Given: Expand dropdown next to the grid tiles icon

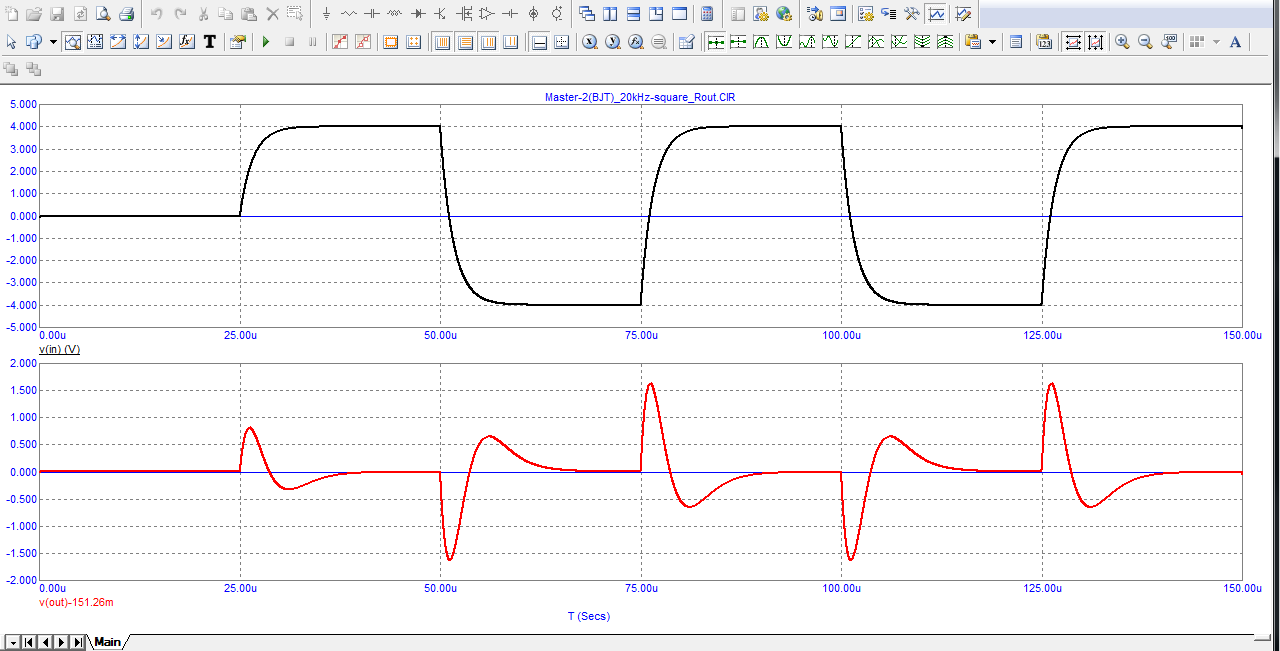Looking at the screenshot, I should click(x=1216, y=42).
